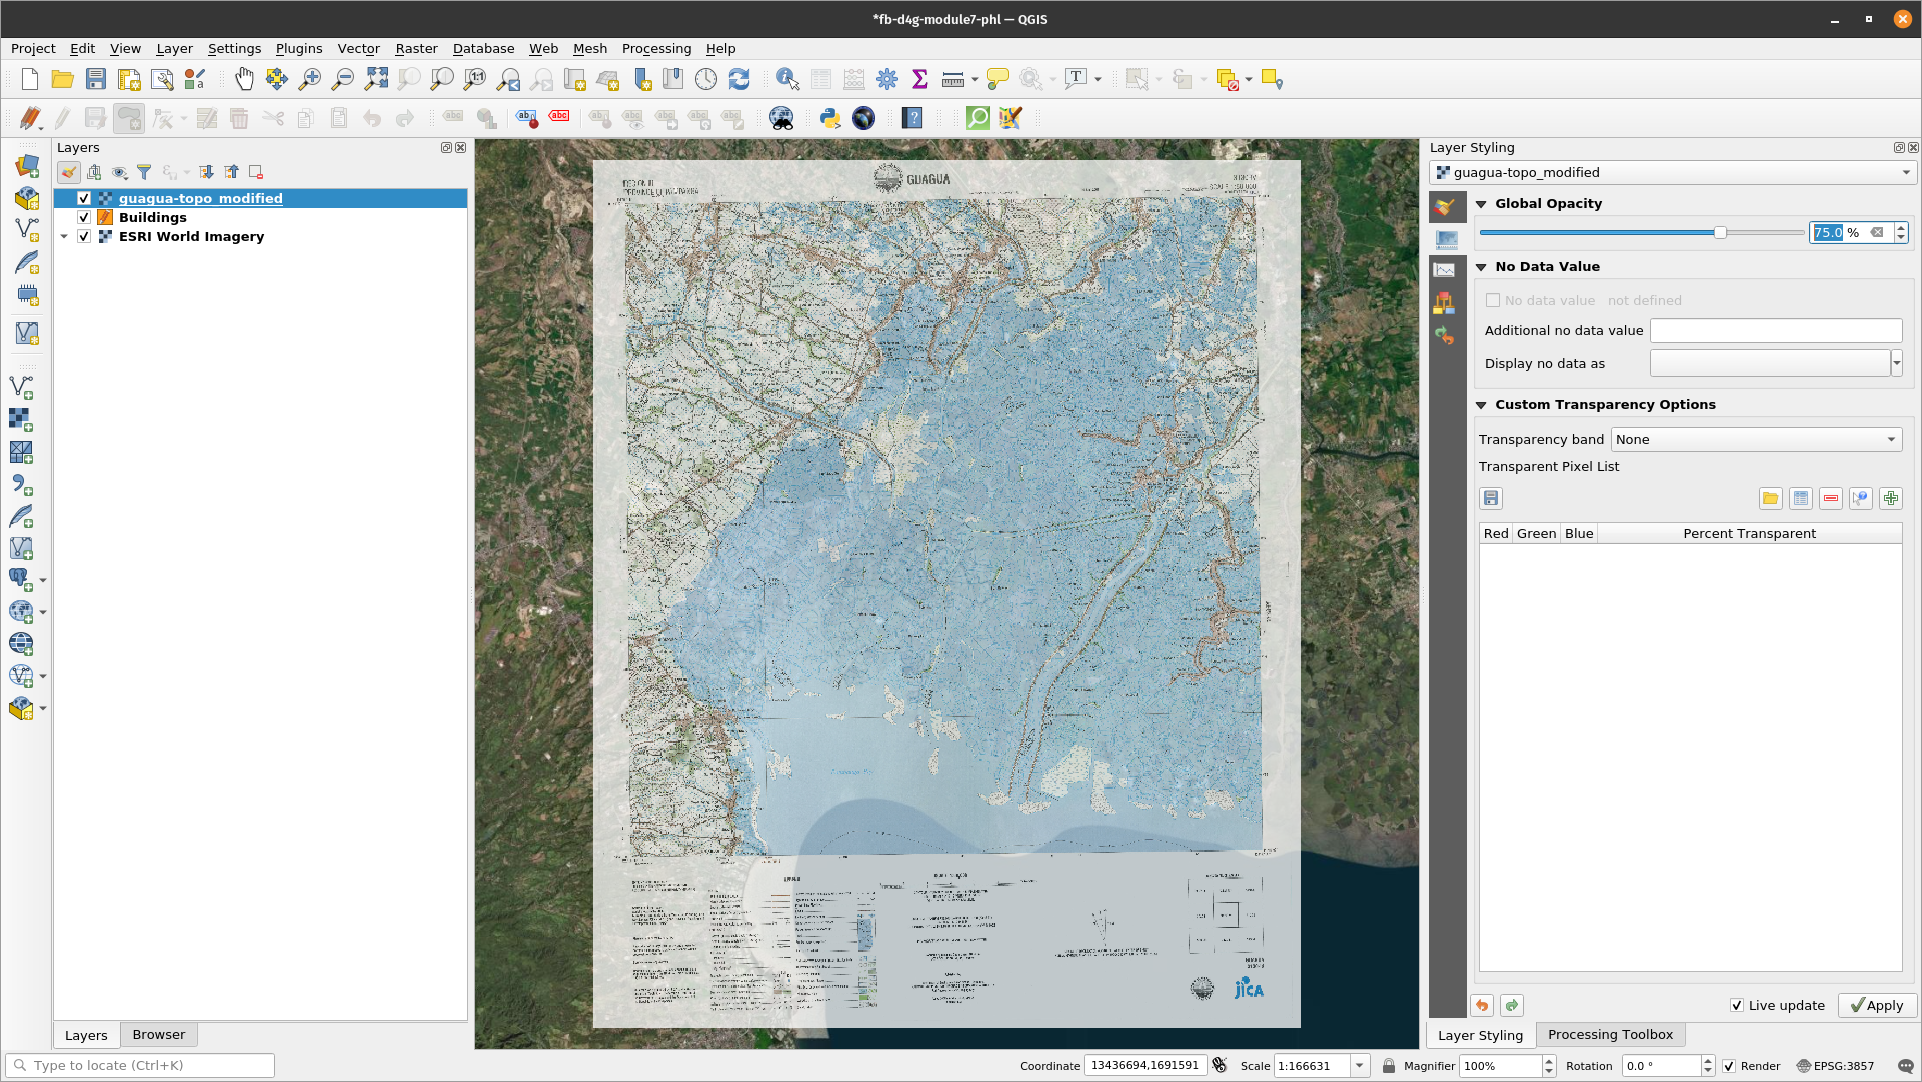Activate the Zoom In tool

tap(310, 79)
